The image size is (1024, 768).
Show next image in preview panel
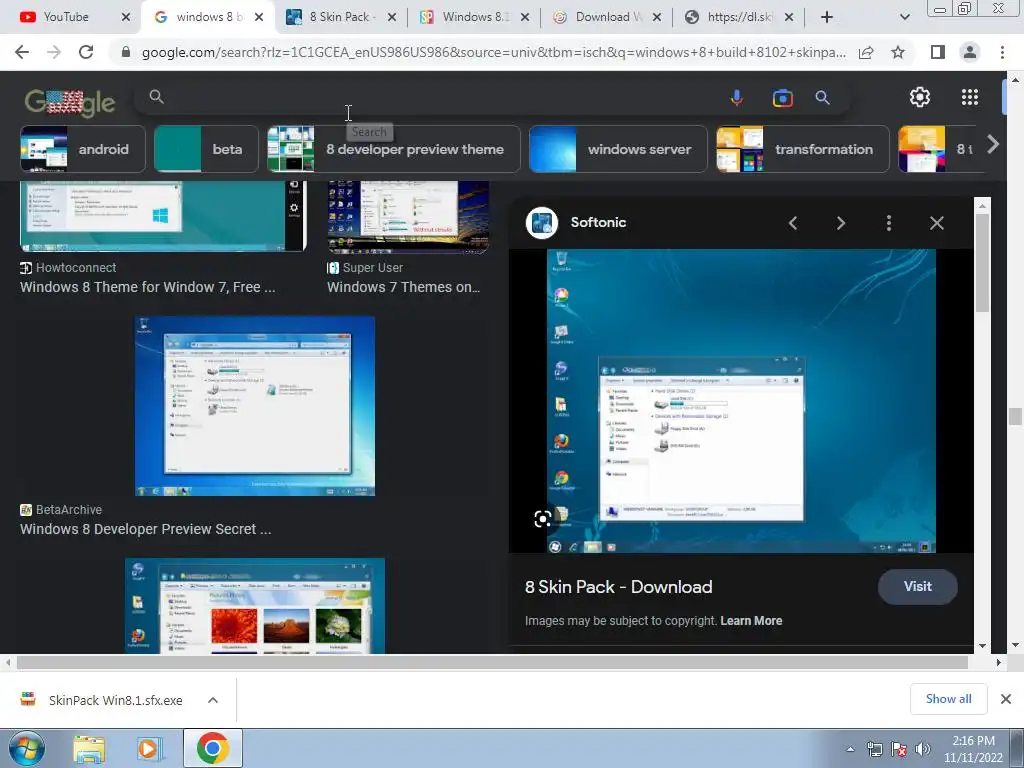840,223
